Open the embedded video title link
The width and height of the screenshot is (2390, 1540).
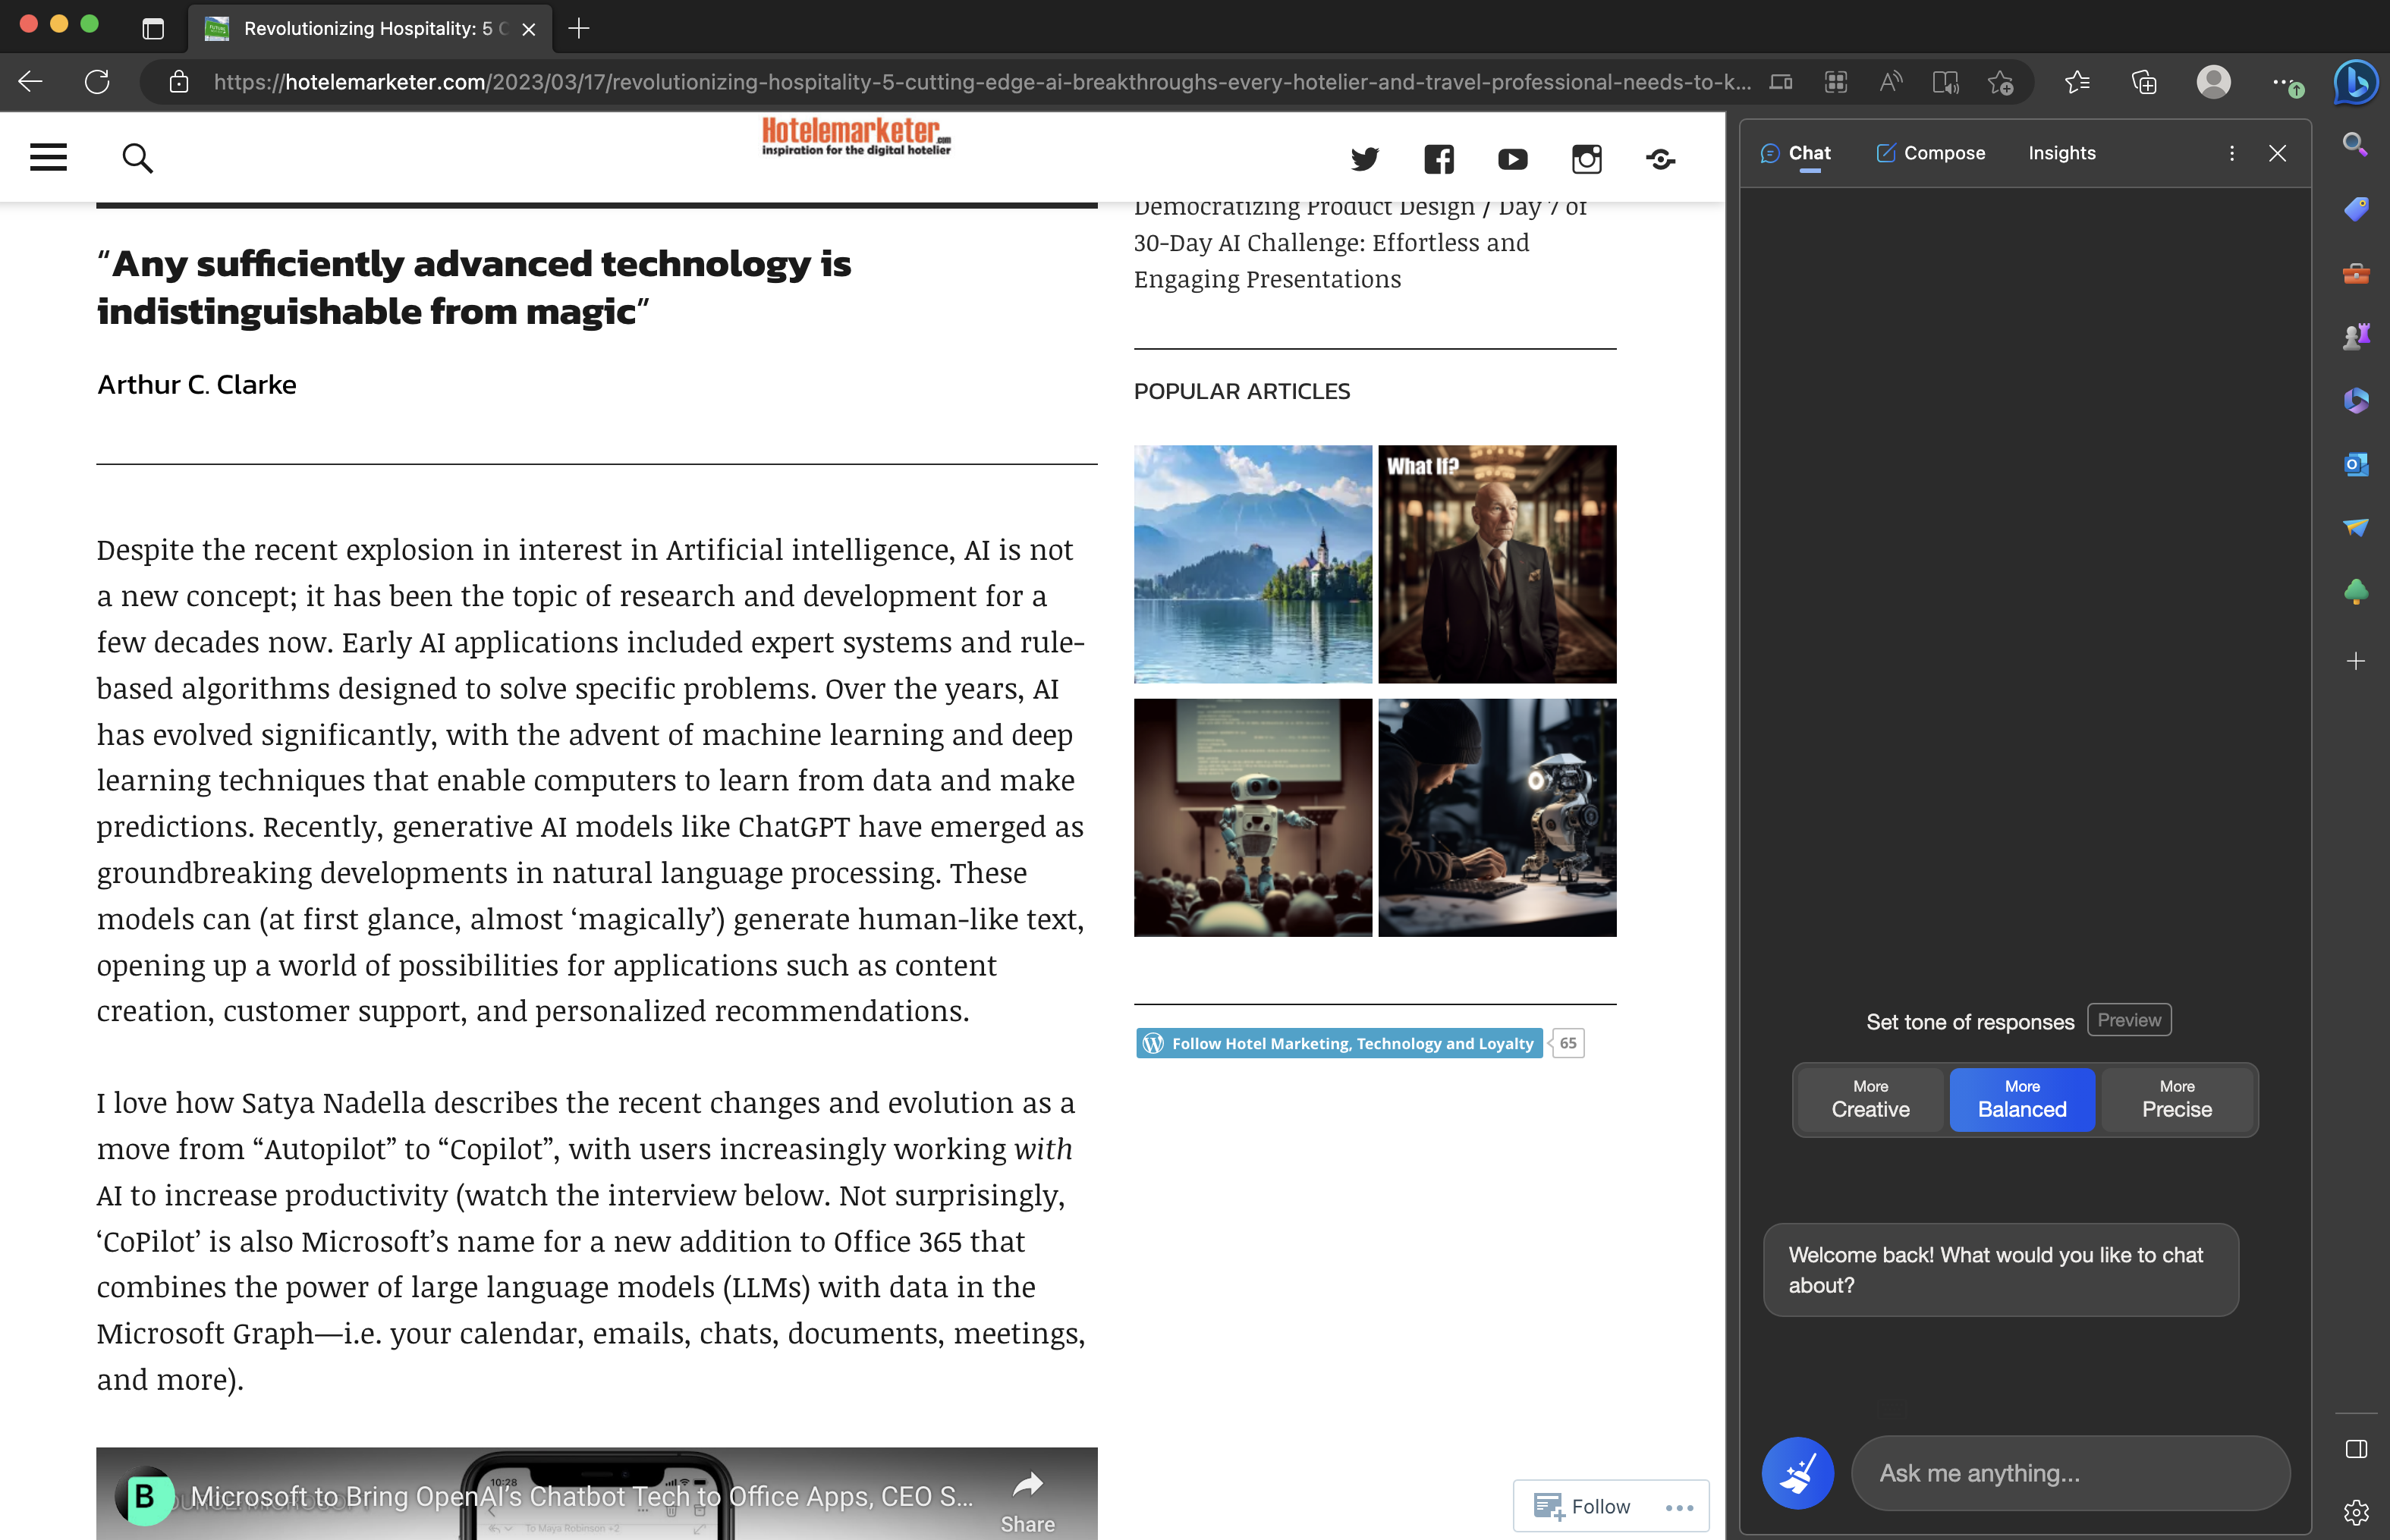point(581,1496)
